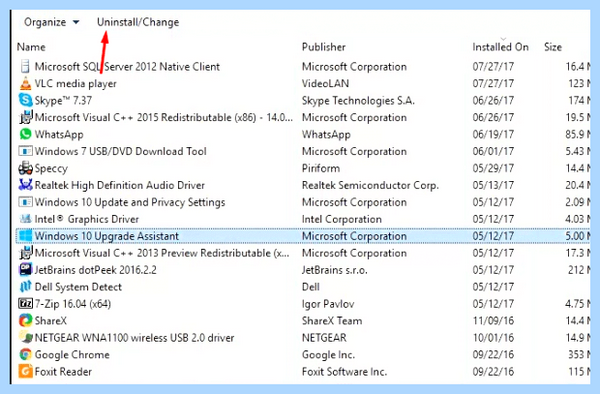
Task: Select the Speccy entry
Action: (51, 168)
